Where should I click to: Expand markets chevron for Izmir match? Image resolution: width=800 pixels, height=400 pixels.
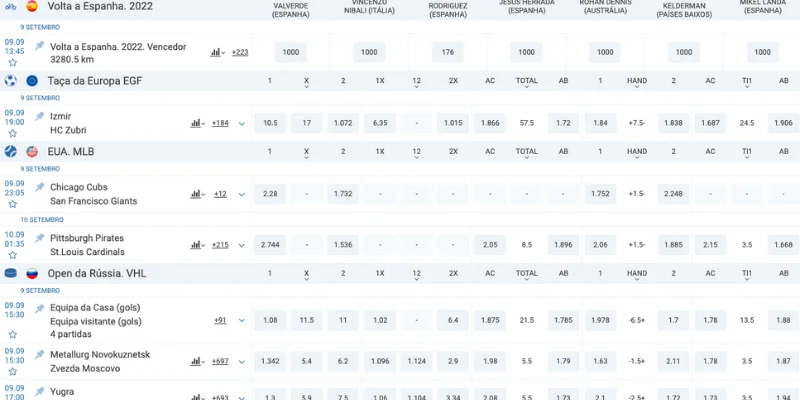[x=242, y=123]
